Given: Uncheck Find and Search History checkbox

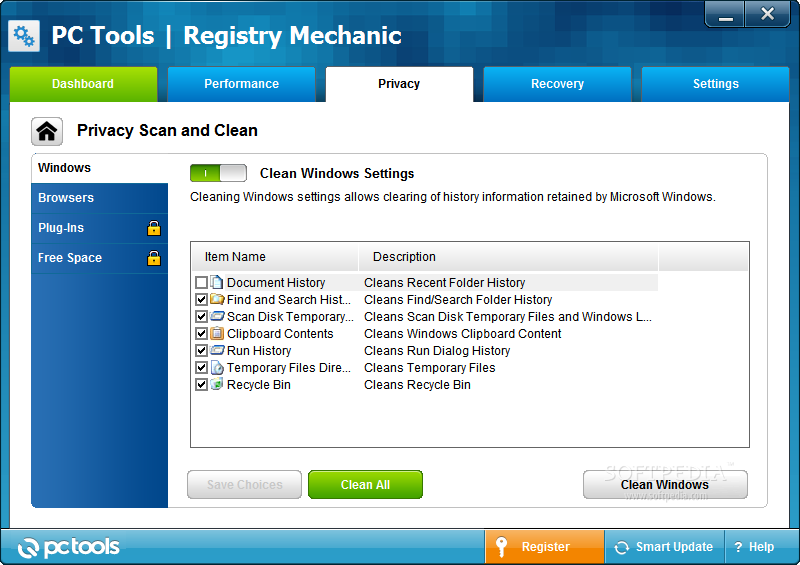Looking at the screenshot, I should click(x=202, y=300).
